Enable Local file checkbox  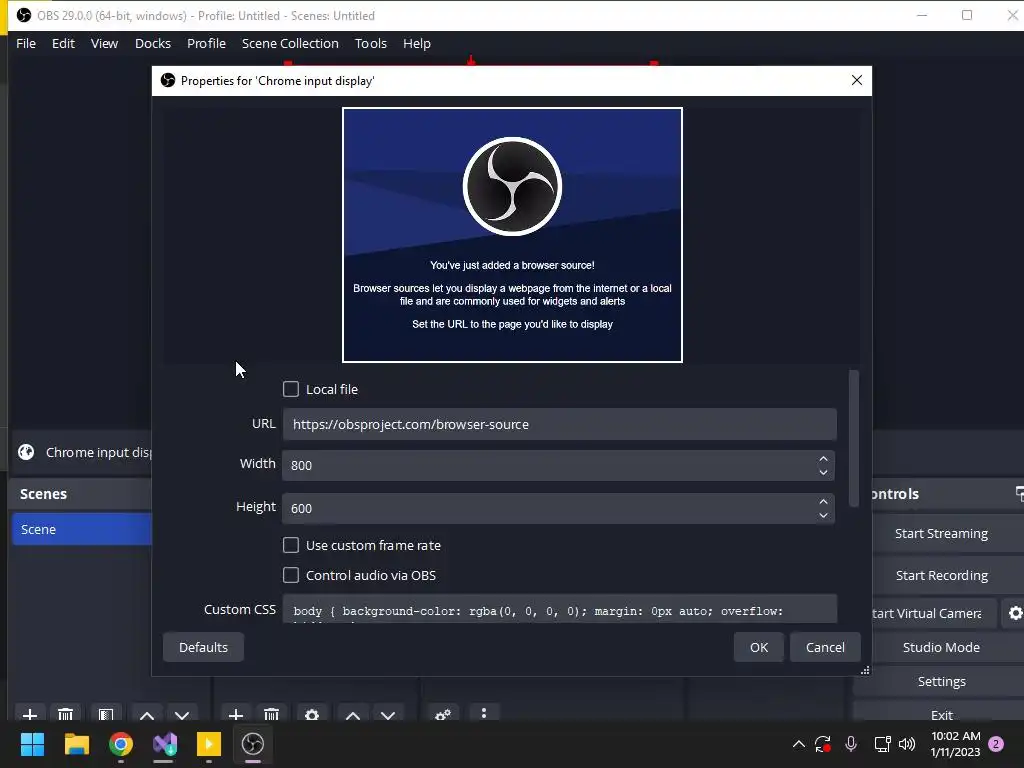(291, 389)
